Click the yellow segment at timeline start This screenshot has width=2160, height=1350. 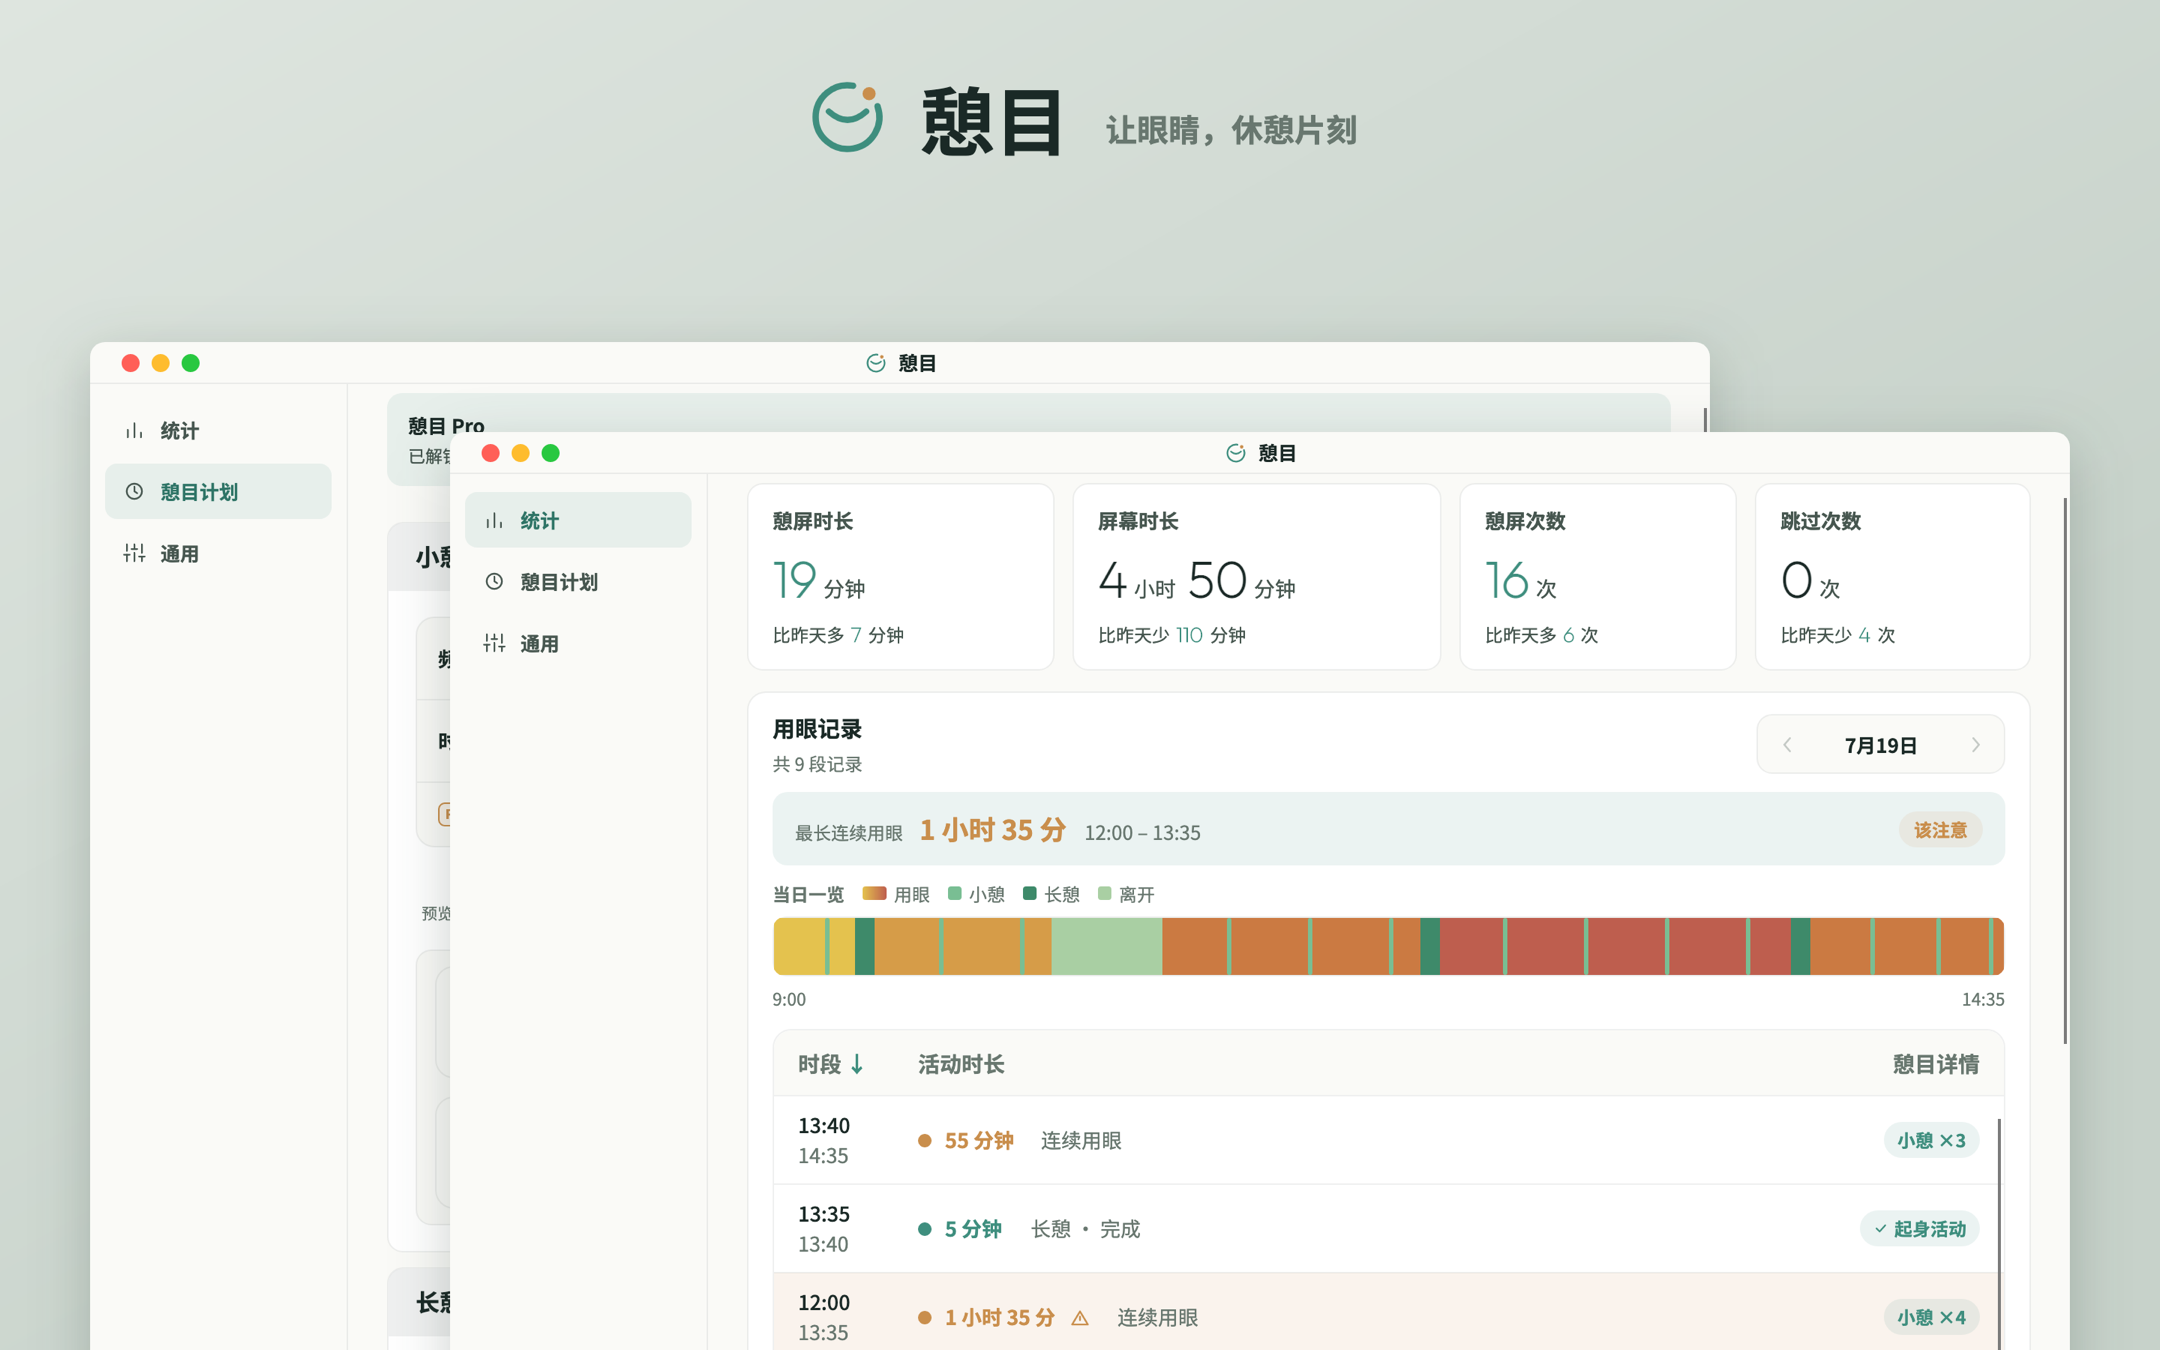point(799,946)
